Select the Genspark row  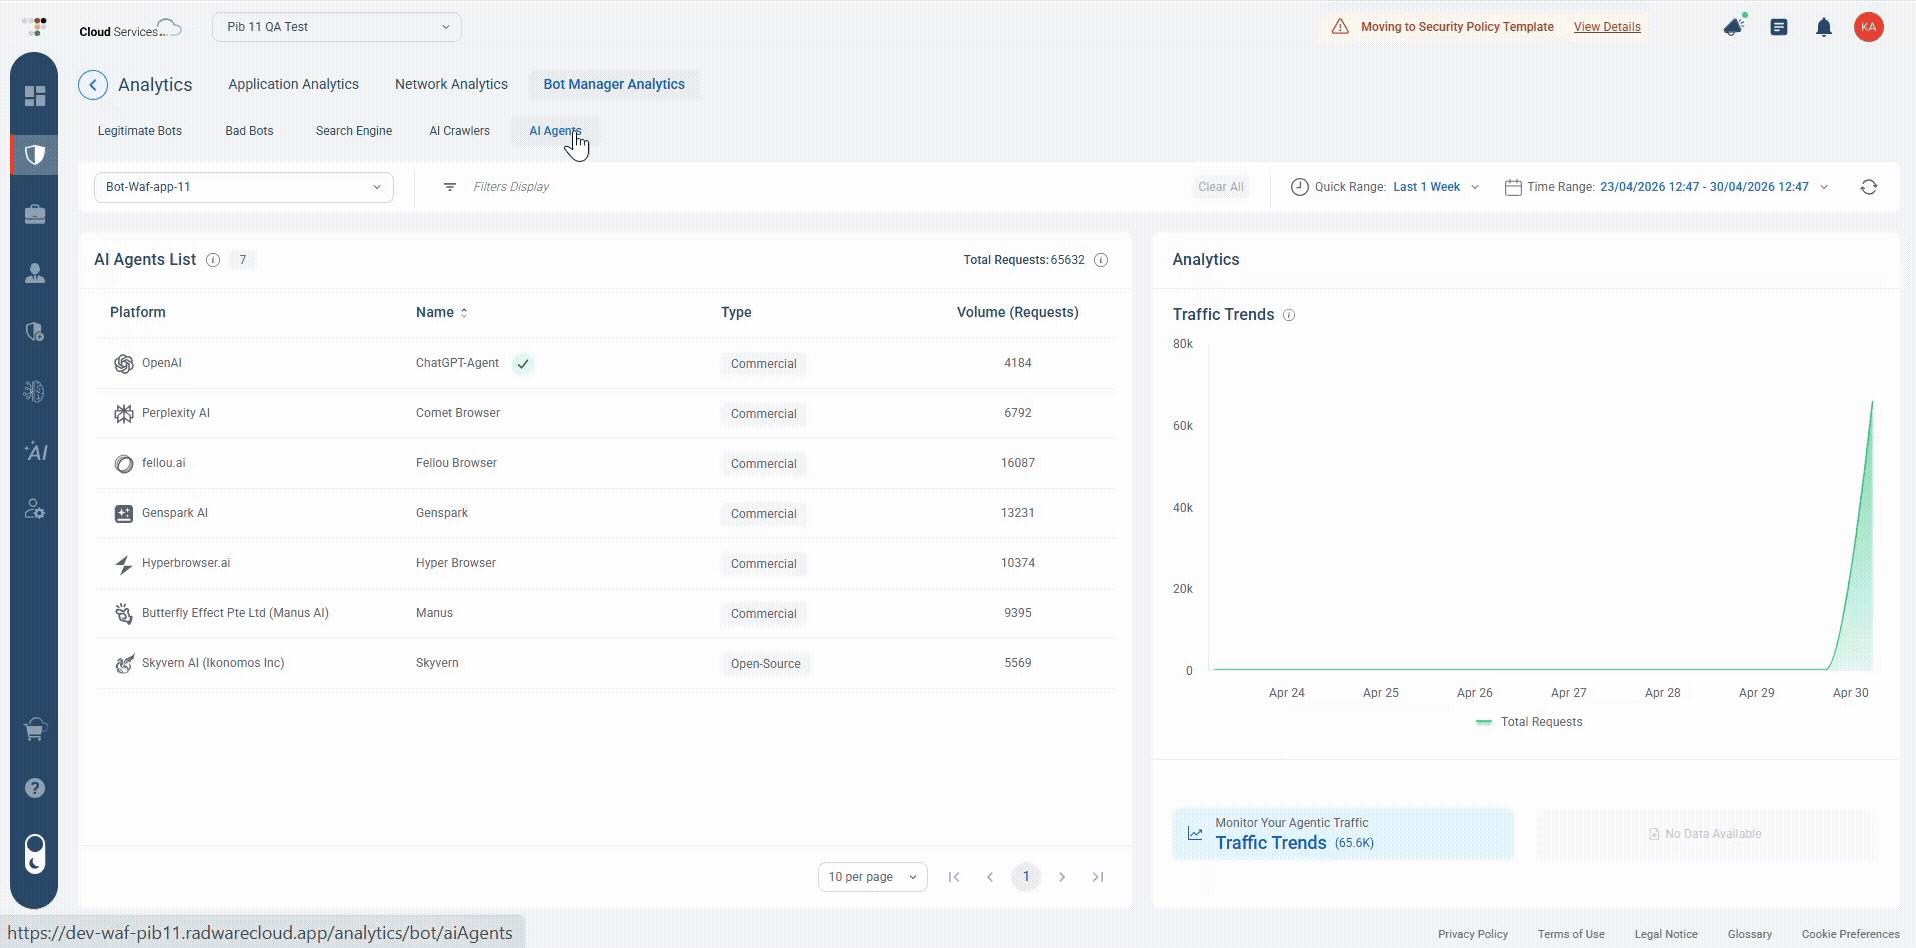tap(606, 514)
